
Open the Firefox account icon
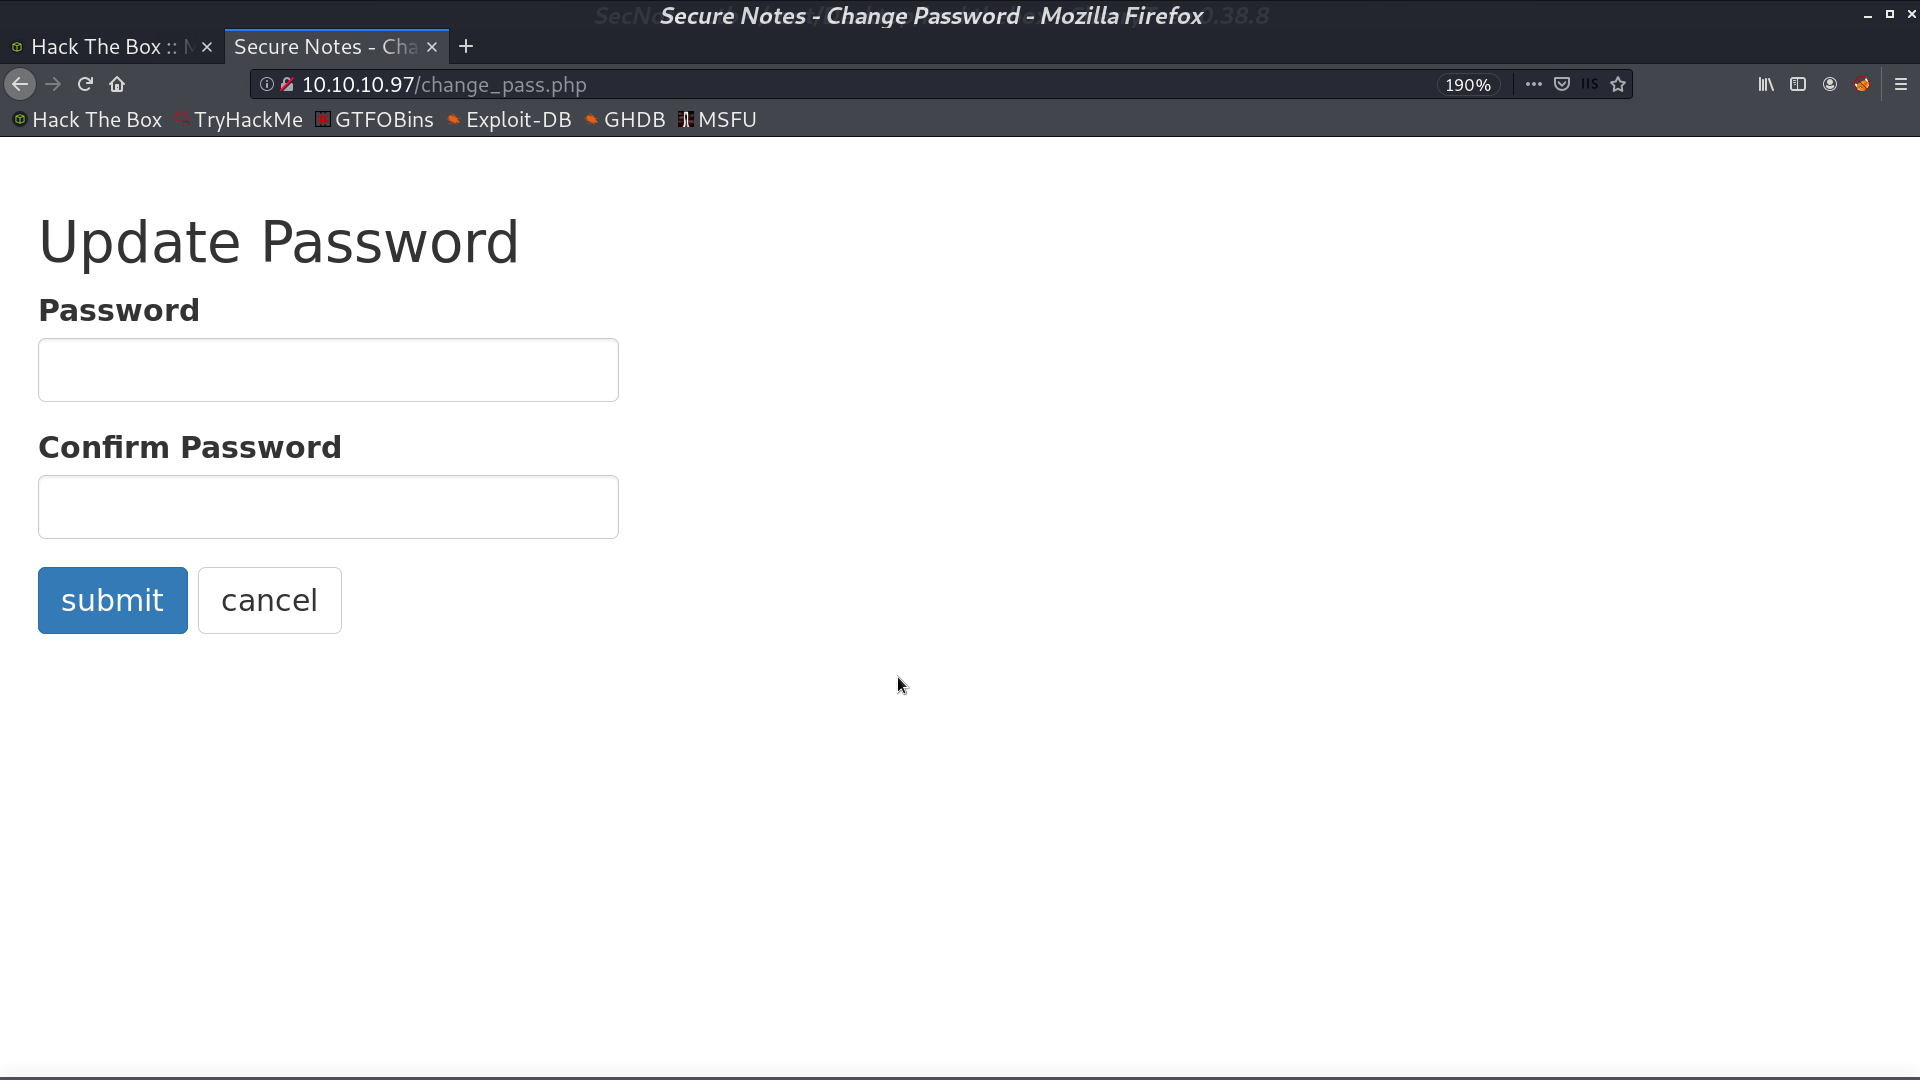click(x=1830, y=85)
